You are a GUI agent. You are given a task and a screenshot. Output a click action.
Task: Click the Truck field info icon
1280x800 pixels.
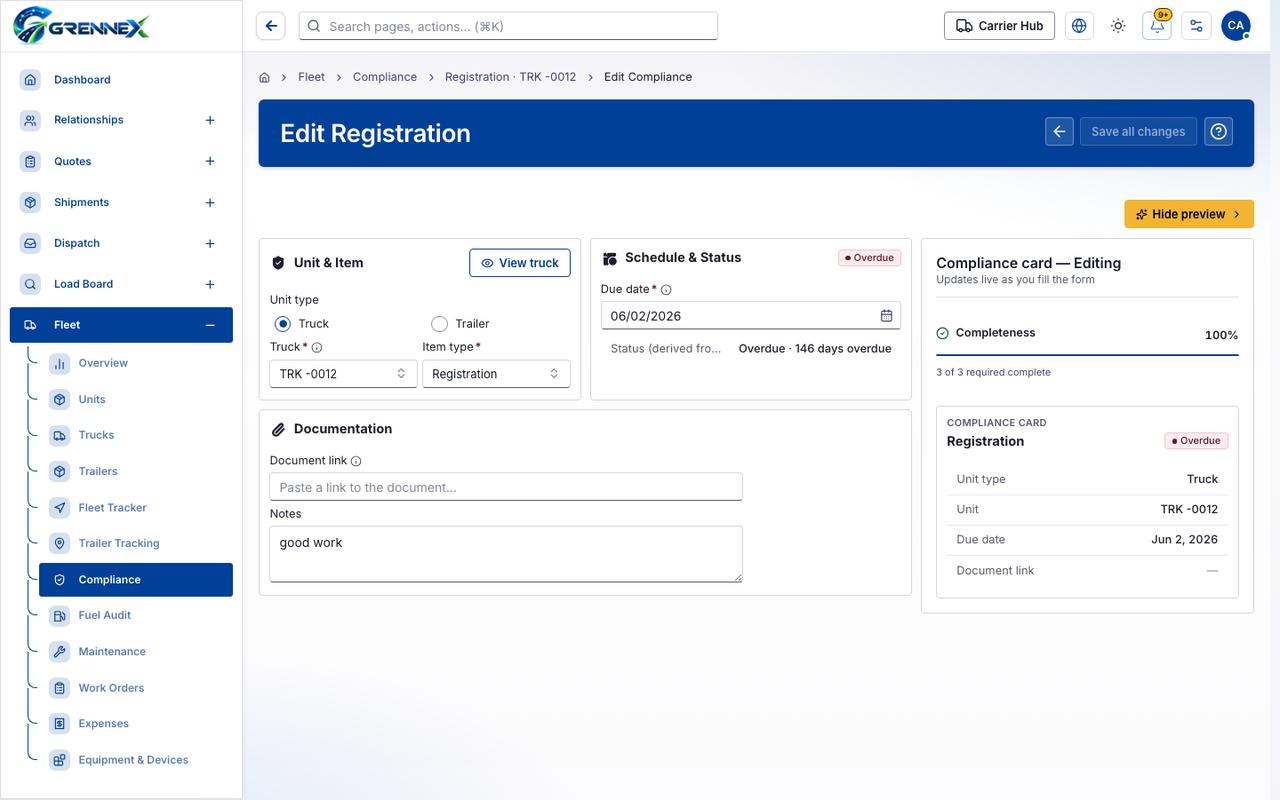(317, 347)
